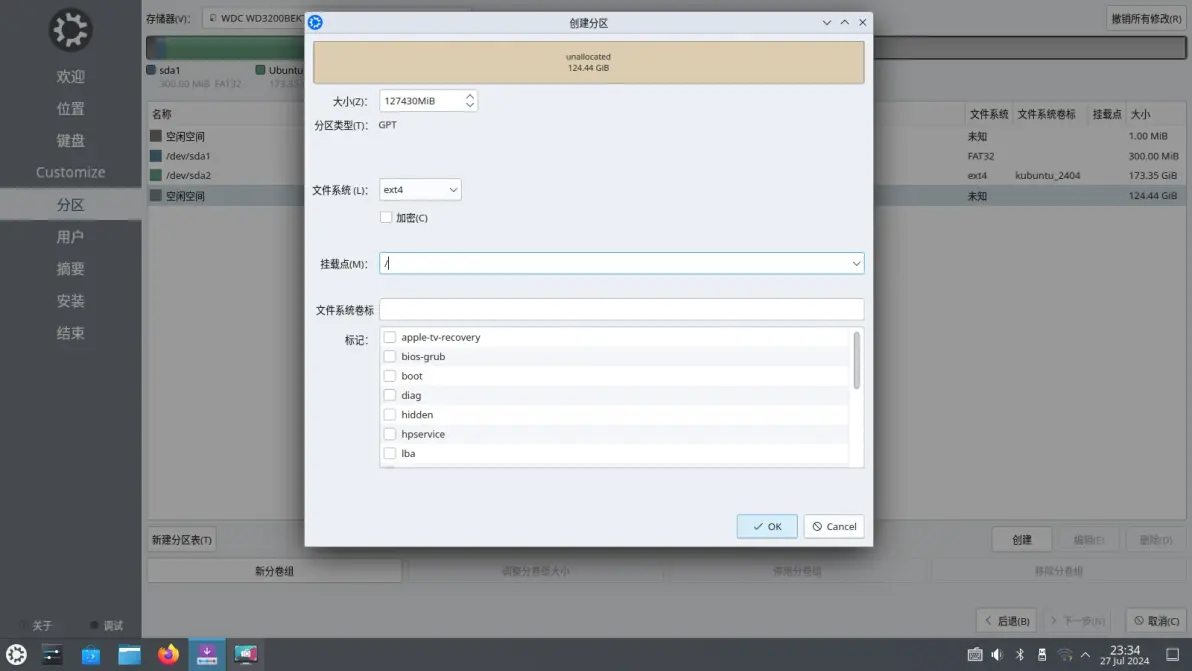
Task: Enable the hidden flag checkbox
Action: [390, 414]
